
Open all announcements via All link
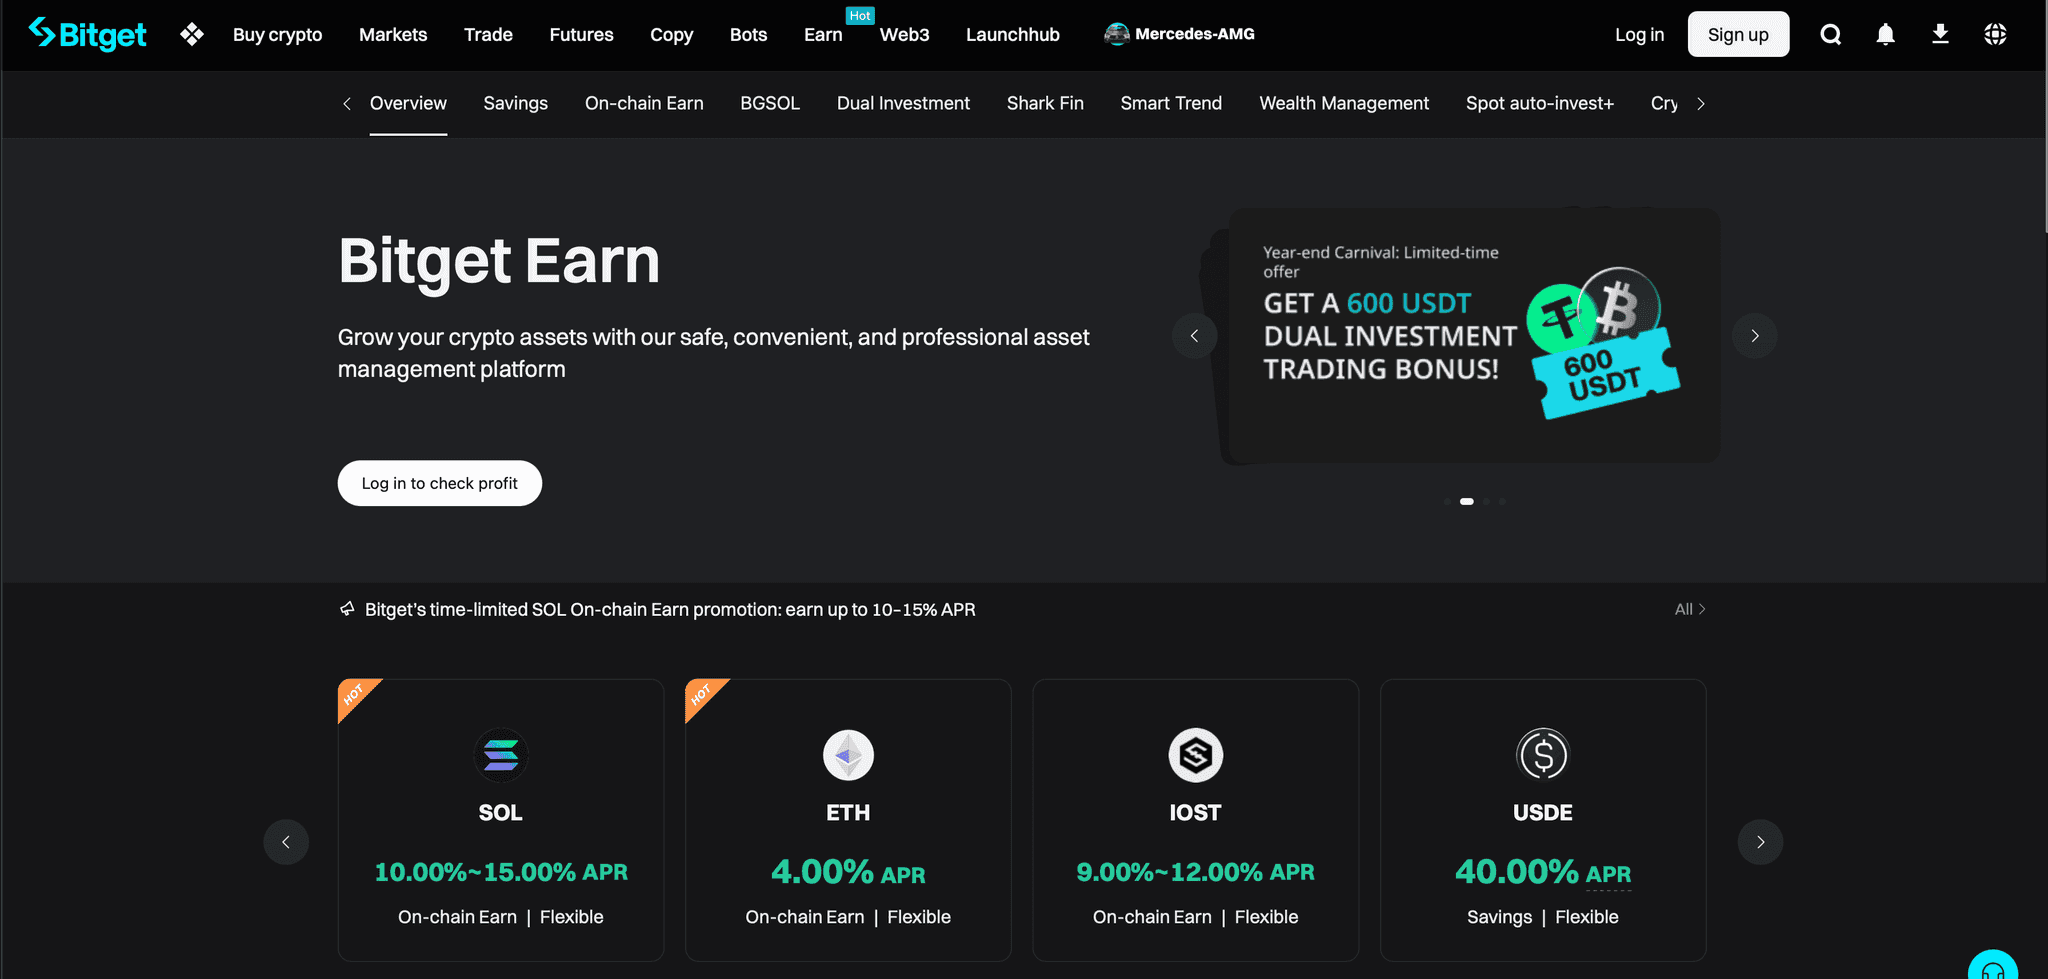pyautogui.click(x=1690, y=609)
